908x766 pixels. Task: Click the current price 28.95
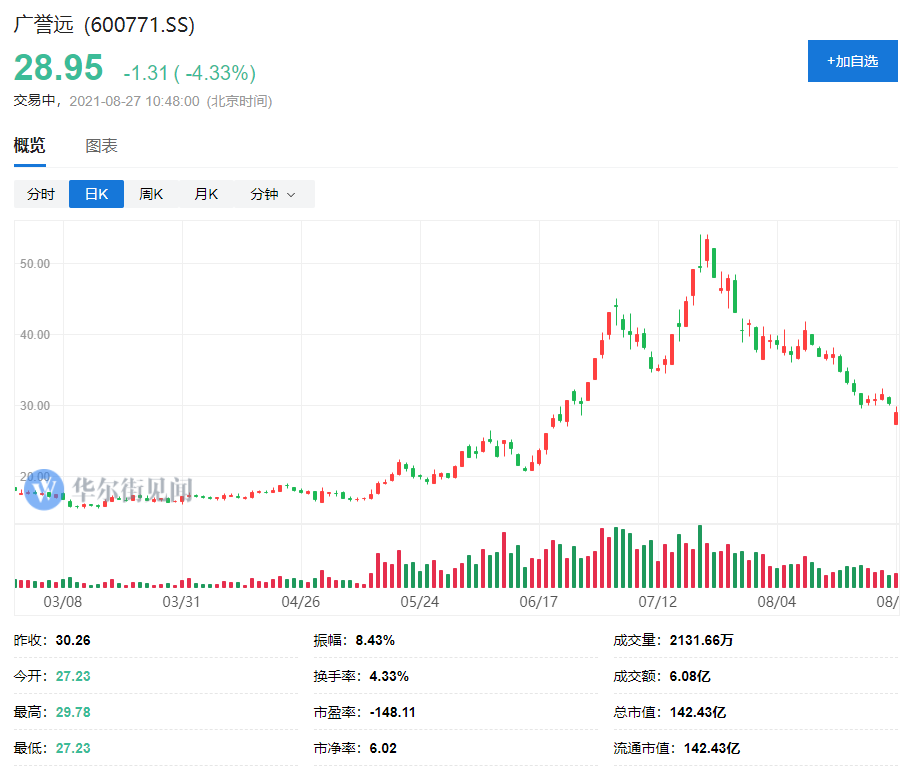[x=58, y=68]
